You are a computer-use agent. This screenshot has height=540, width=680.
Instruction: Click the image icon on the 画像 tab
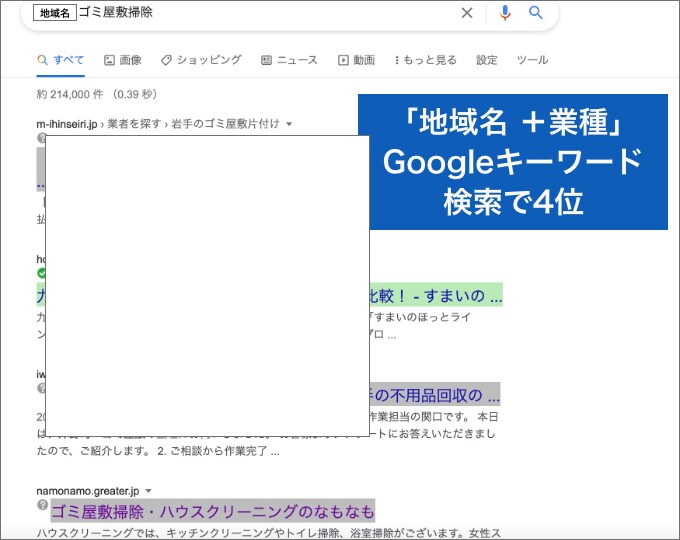[x=109, y=60]
